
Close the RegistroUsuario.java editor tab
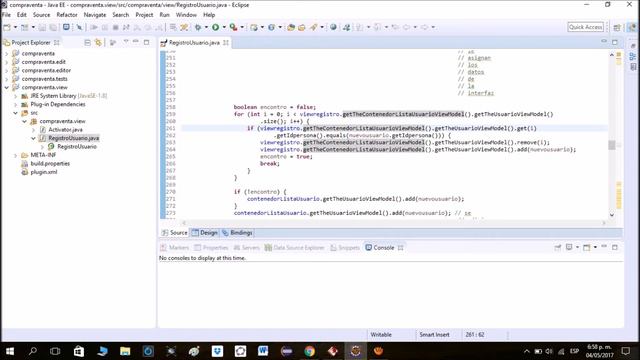pyautogui.click(x=226, y=42)
